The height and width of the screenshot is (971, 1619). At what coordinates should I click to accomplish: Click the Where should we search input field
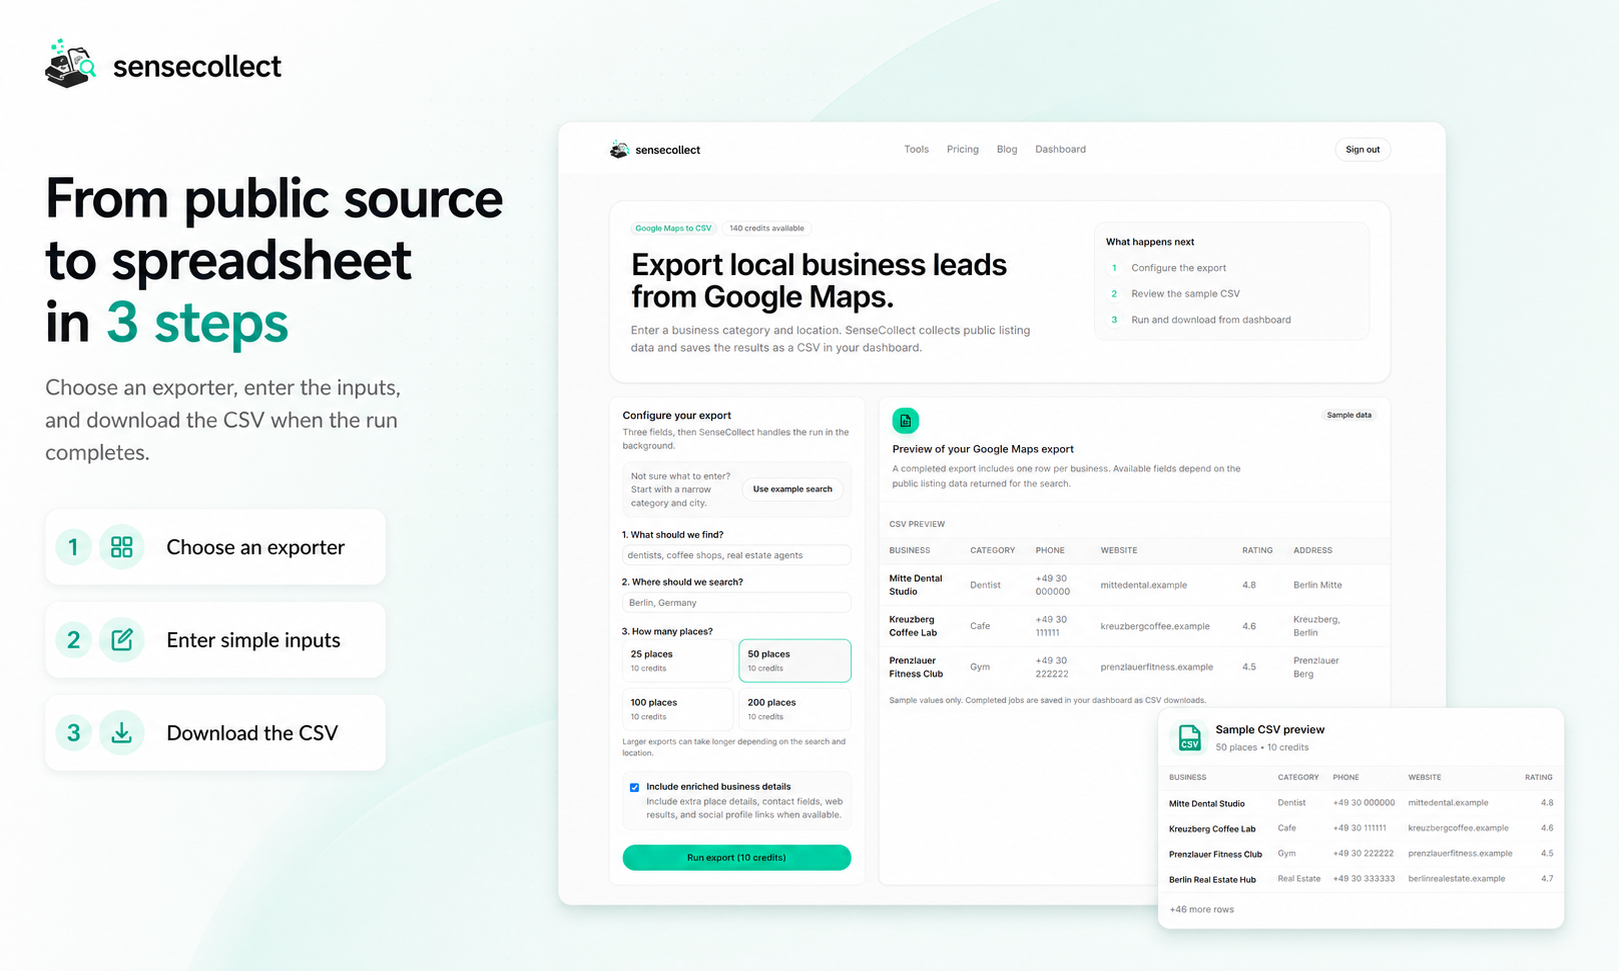tap(737, 603)
